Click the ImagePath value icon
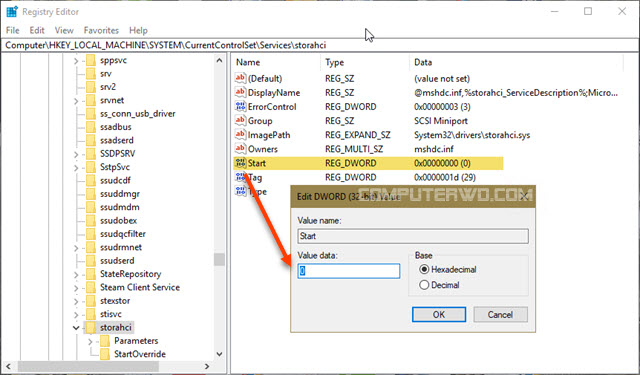 click(x=240, y=135)
